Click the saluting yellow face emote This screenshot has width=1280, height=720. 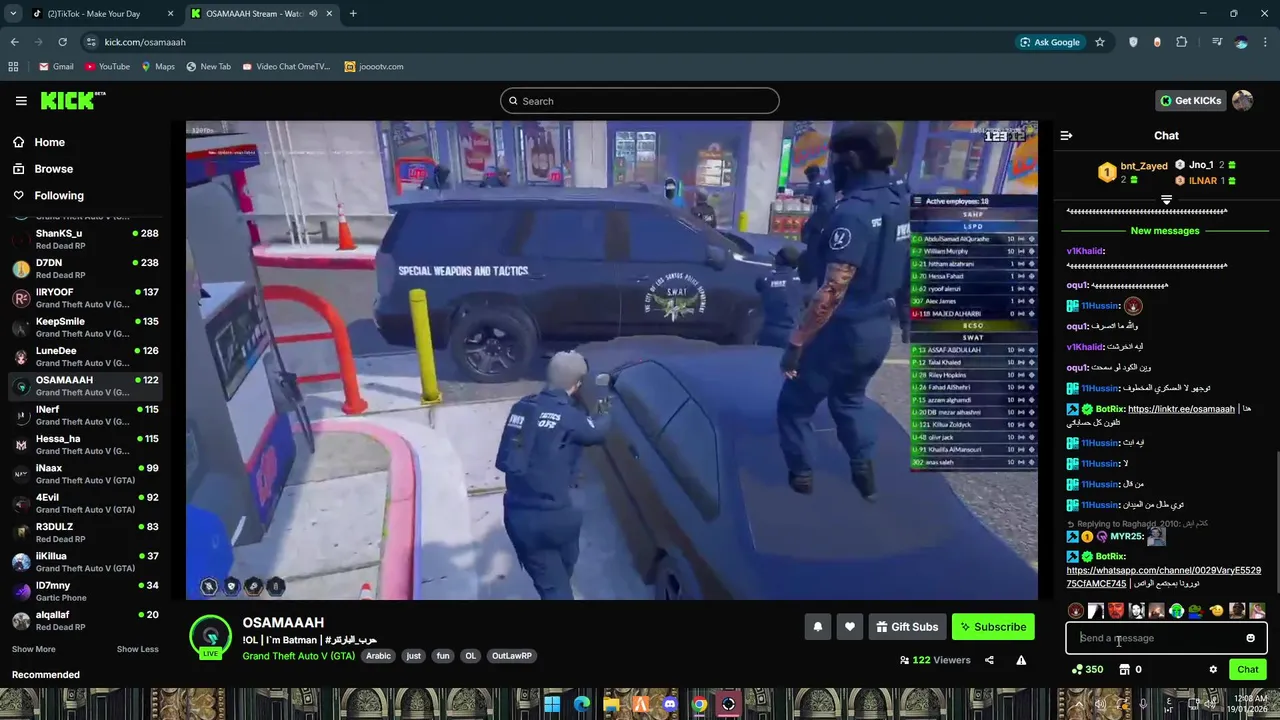tap(1216, 610)
